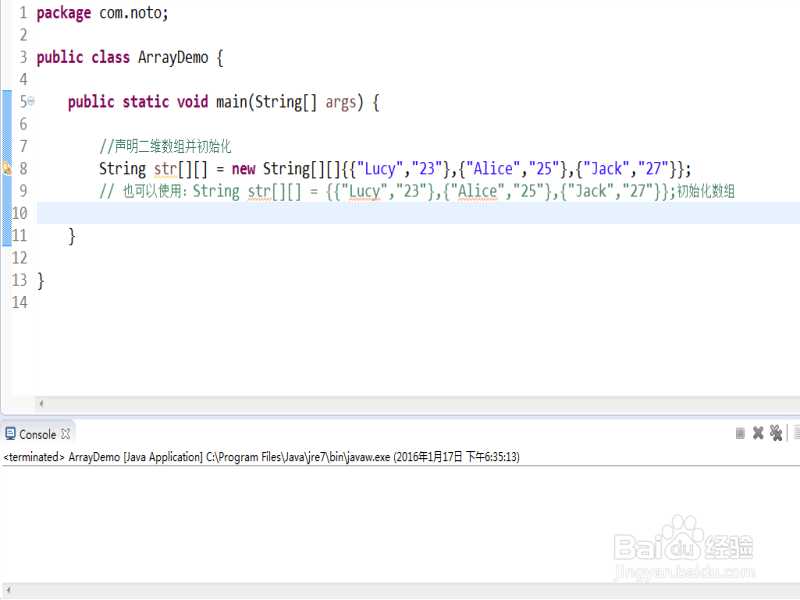The height and width of the screenshot is (600, 800).
Task: Click the "Lucy" string literal on line 8
Action: pos(380,168)
